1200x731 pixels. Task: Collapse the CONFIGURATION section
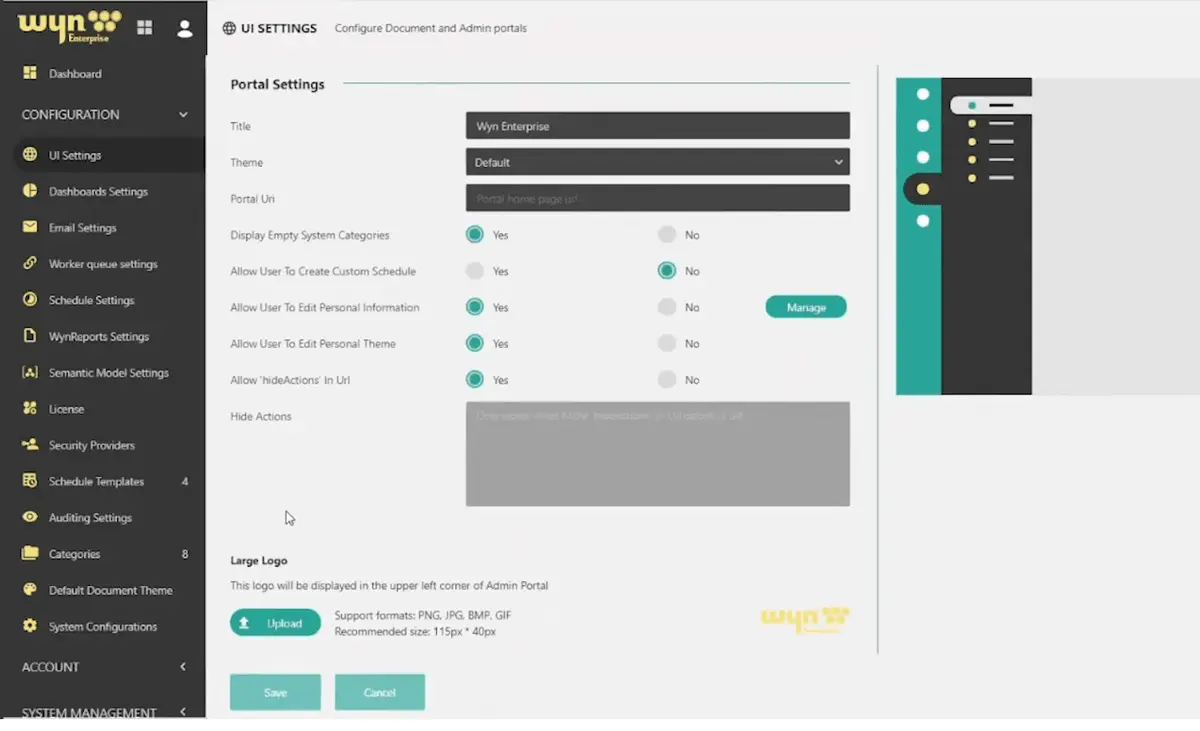point(183,115)
